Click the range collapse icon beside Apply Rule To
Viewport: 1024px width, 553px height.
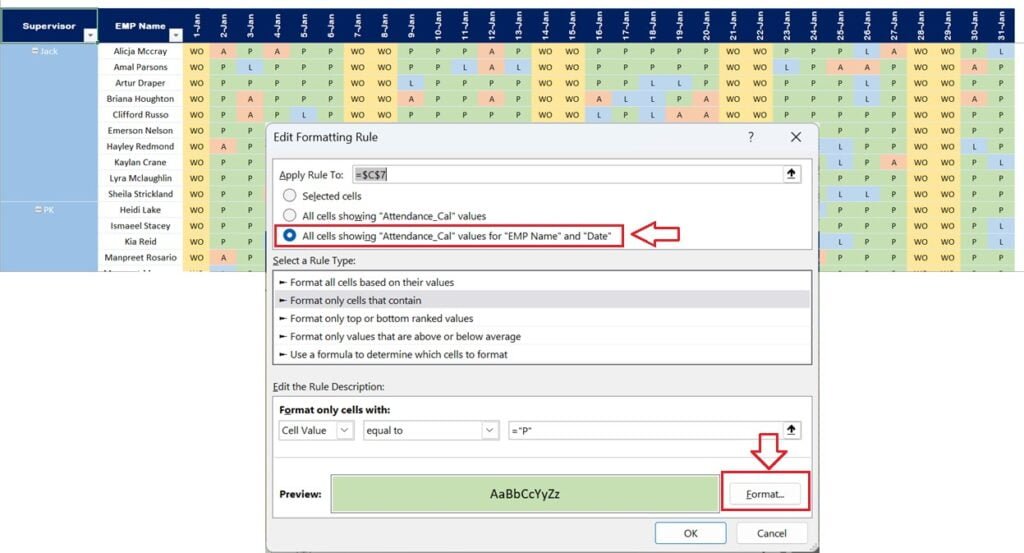click(x=791, y=174)
